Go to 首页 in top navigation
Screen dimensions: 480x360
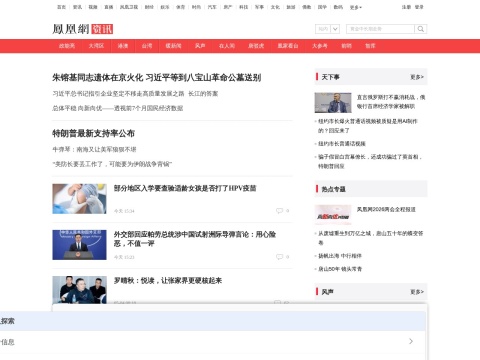(x=62, y=7)
